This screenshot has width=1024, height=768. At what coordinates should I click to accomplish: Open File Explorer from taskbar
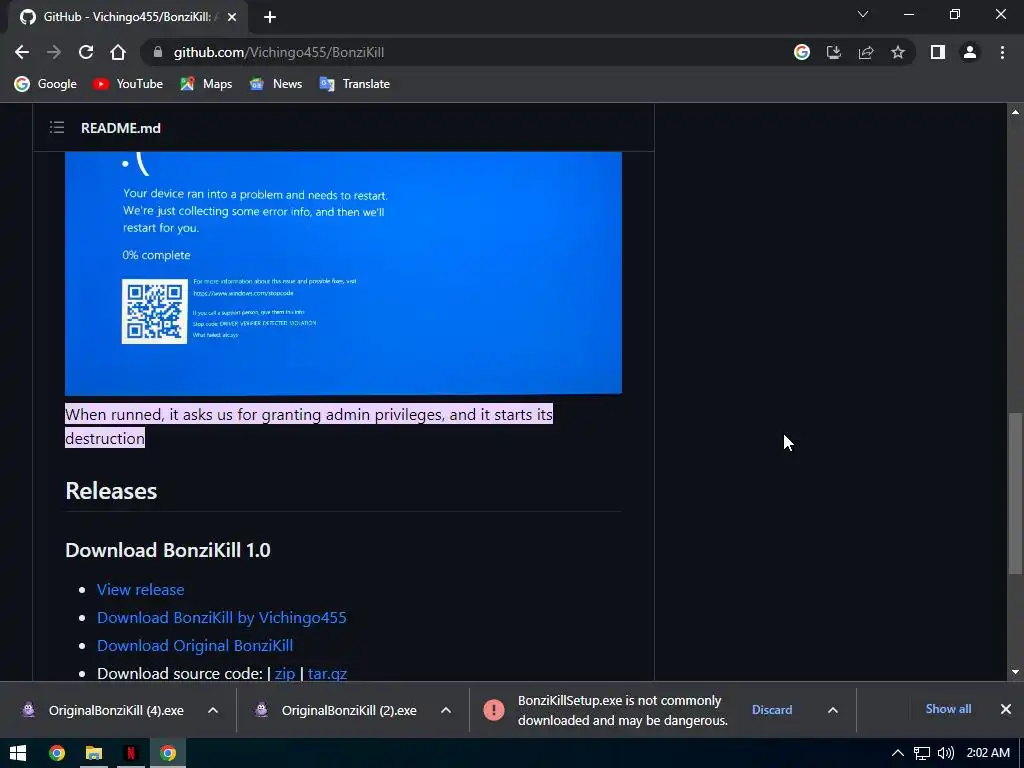click(94, 753)
